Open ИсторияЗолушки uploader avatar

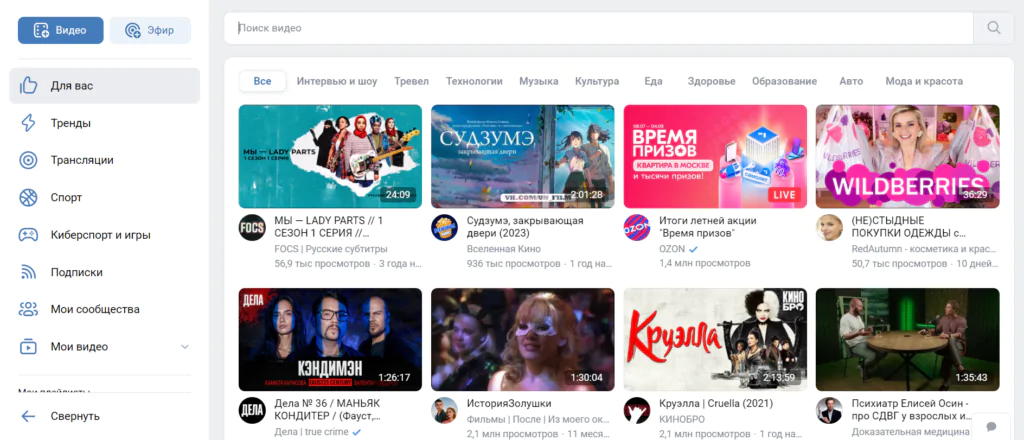click(445, 410)
